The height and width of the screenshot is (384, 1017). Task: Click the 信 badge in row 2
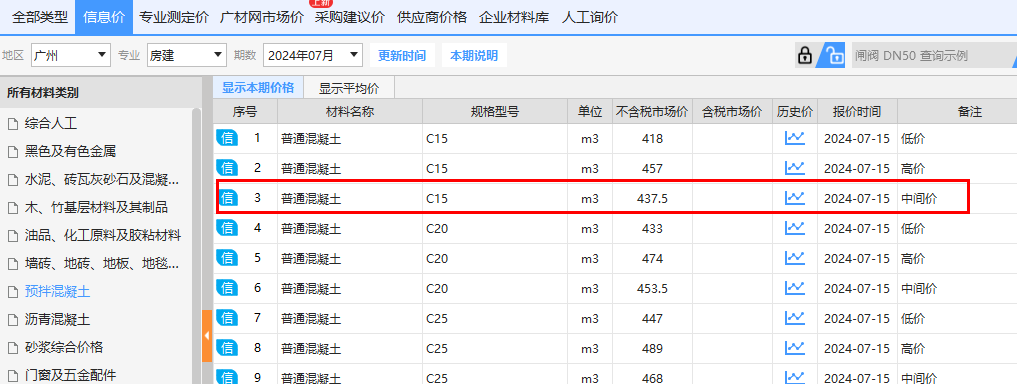pyautogui.click(x=227, y=168)
